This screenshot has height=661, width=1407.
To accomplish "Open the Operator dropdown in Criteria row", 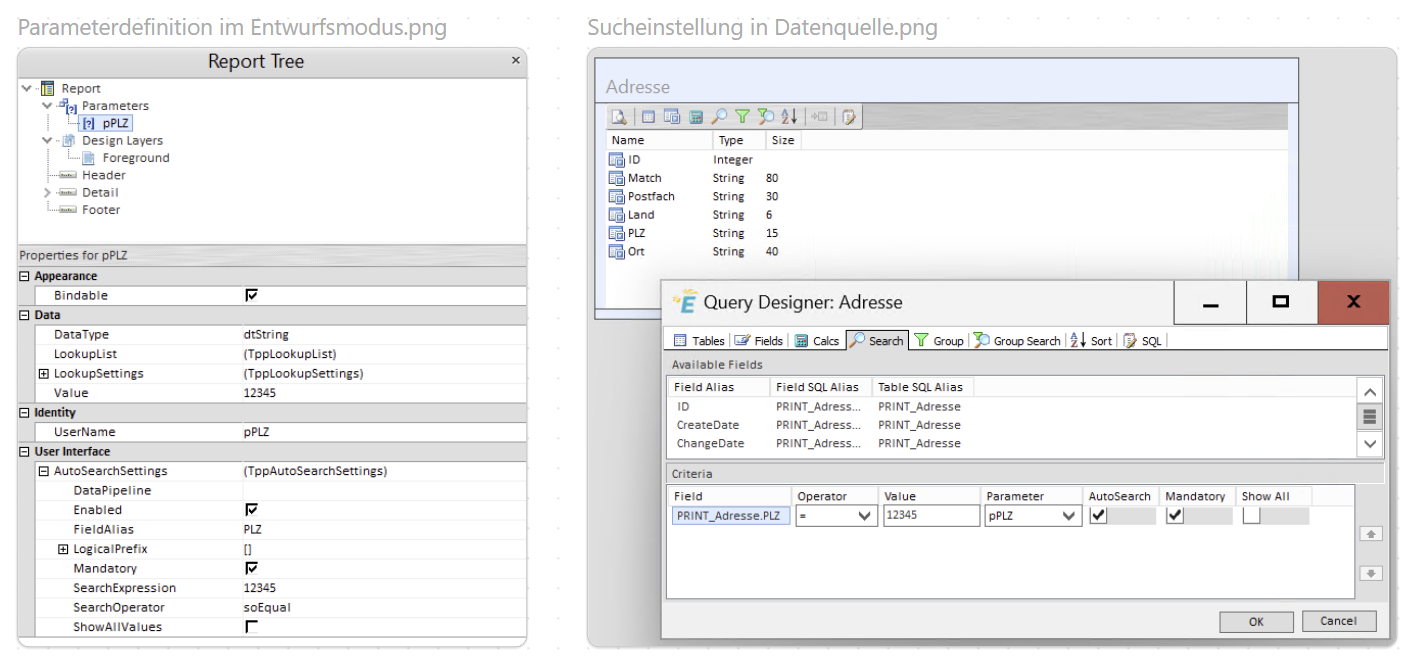I will [x=864, y=516].
